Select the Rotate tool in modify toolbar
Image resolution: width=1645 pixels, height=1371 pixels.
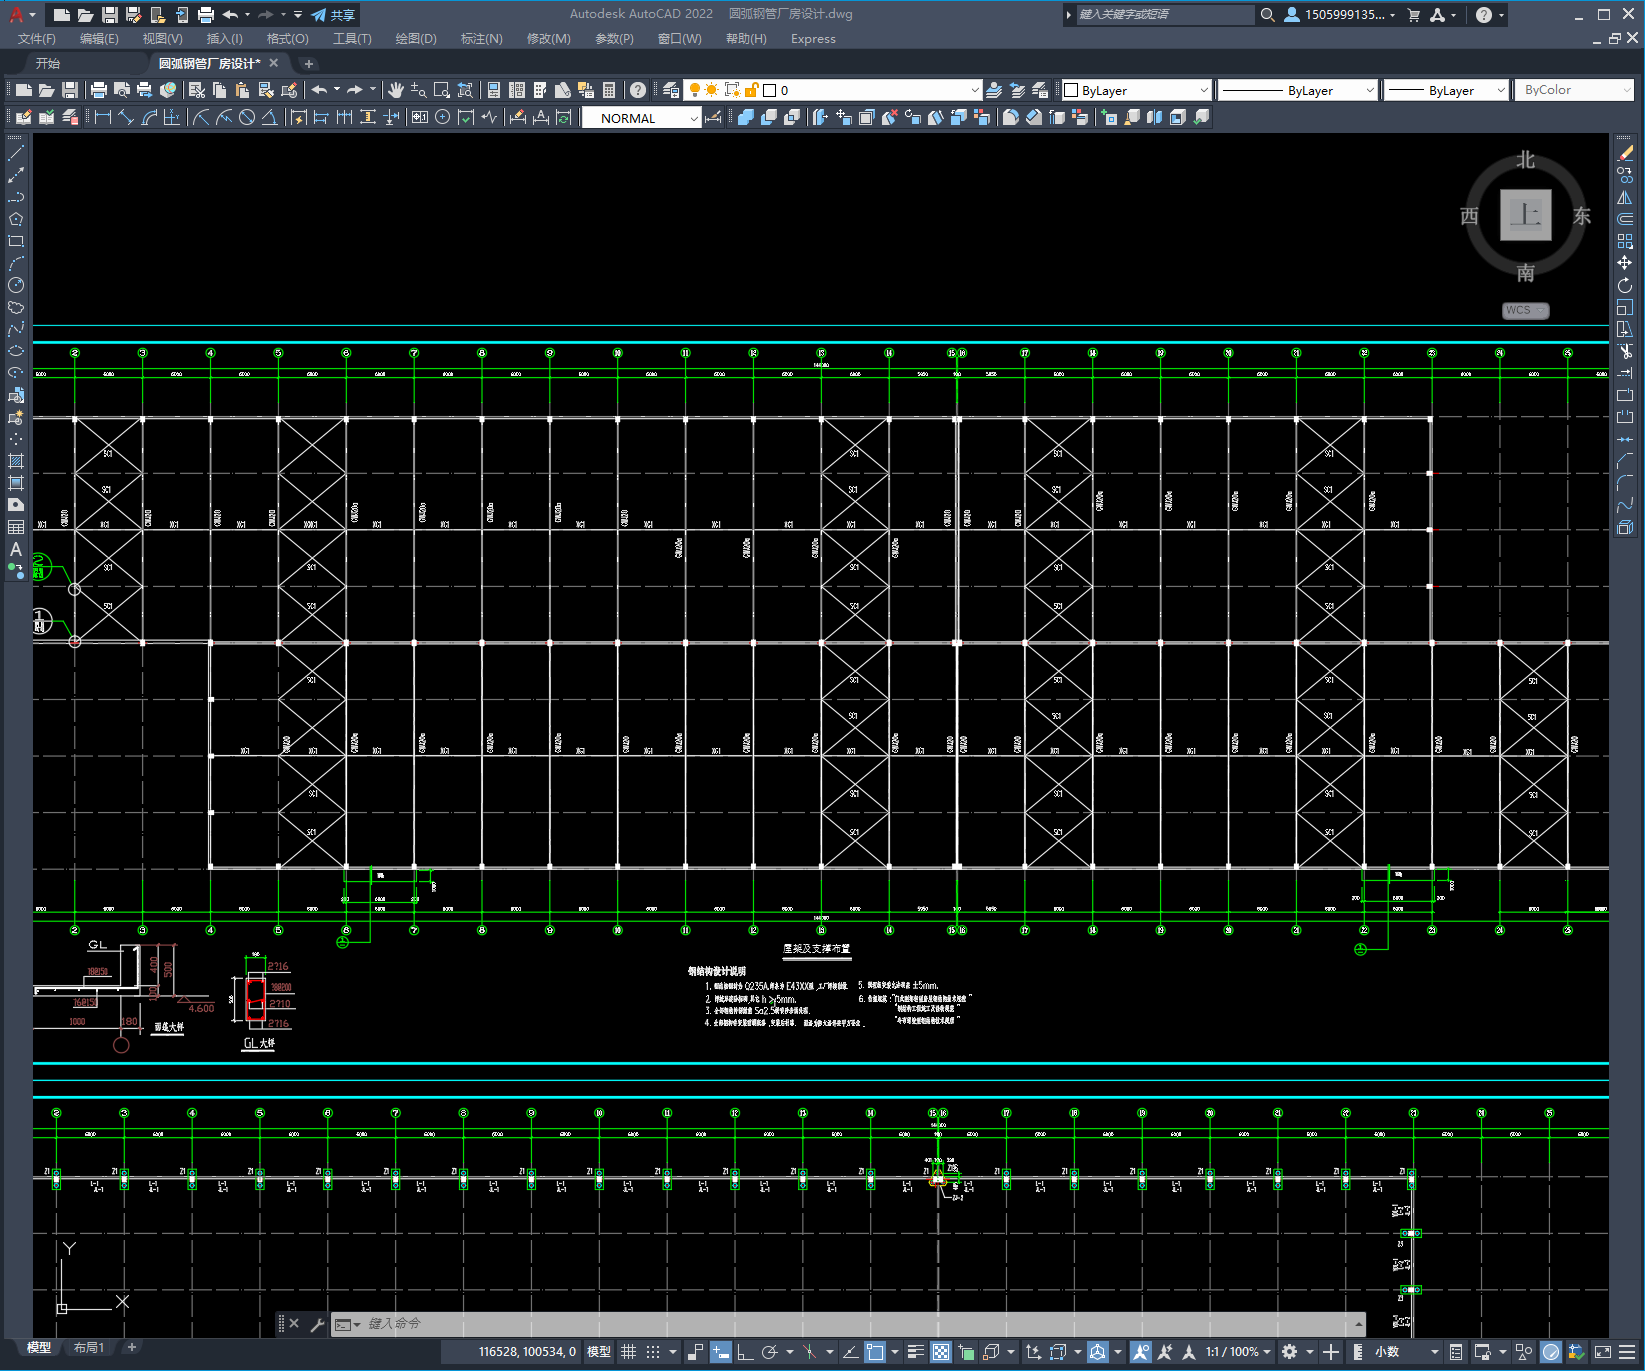pos(1625,285)
